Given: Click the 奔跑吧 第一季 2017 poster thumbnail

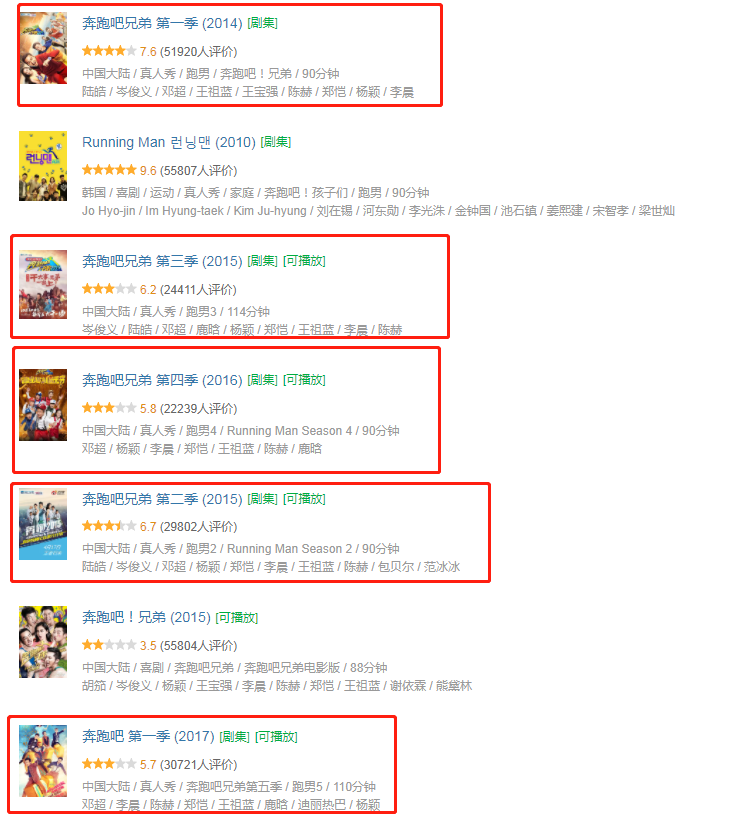Looking at the screenshot, I should [43, 761].
